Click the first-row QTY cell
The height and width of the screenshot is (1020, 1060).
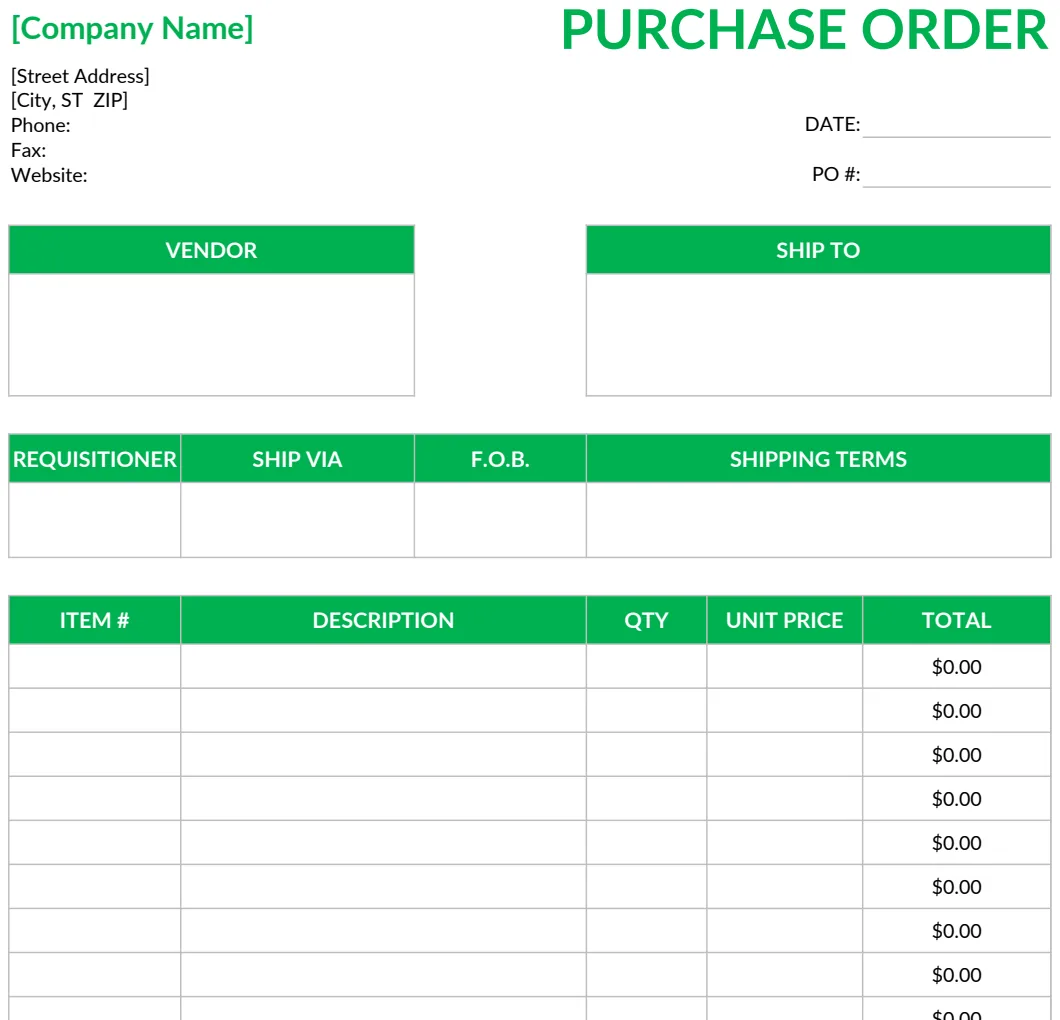pos(646,666)
